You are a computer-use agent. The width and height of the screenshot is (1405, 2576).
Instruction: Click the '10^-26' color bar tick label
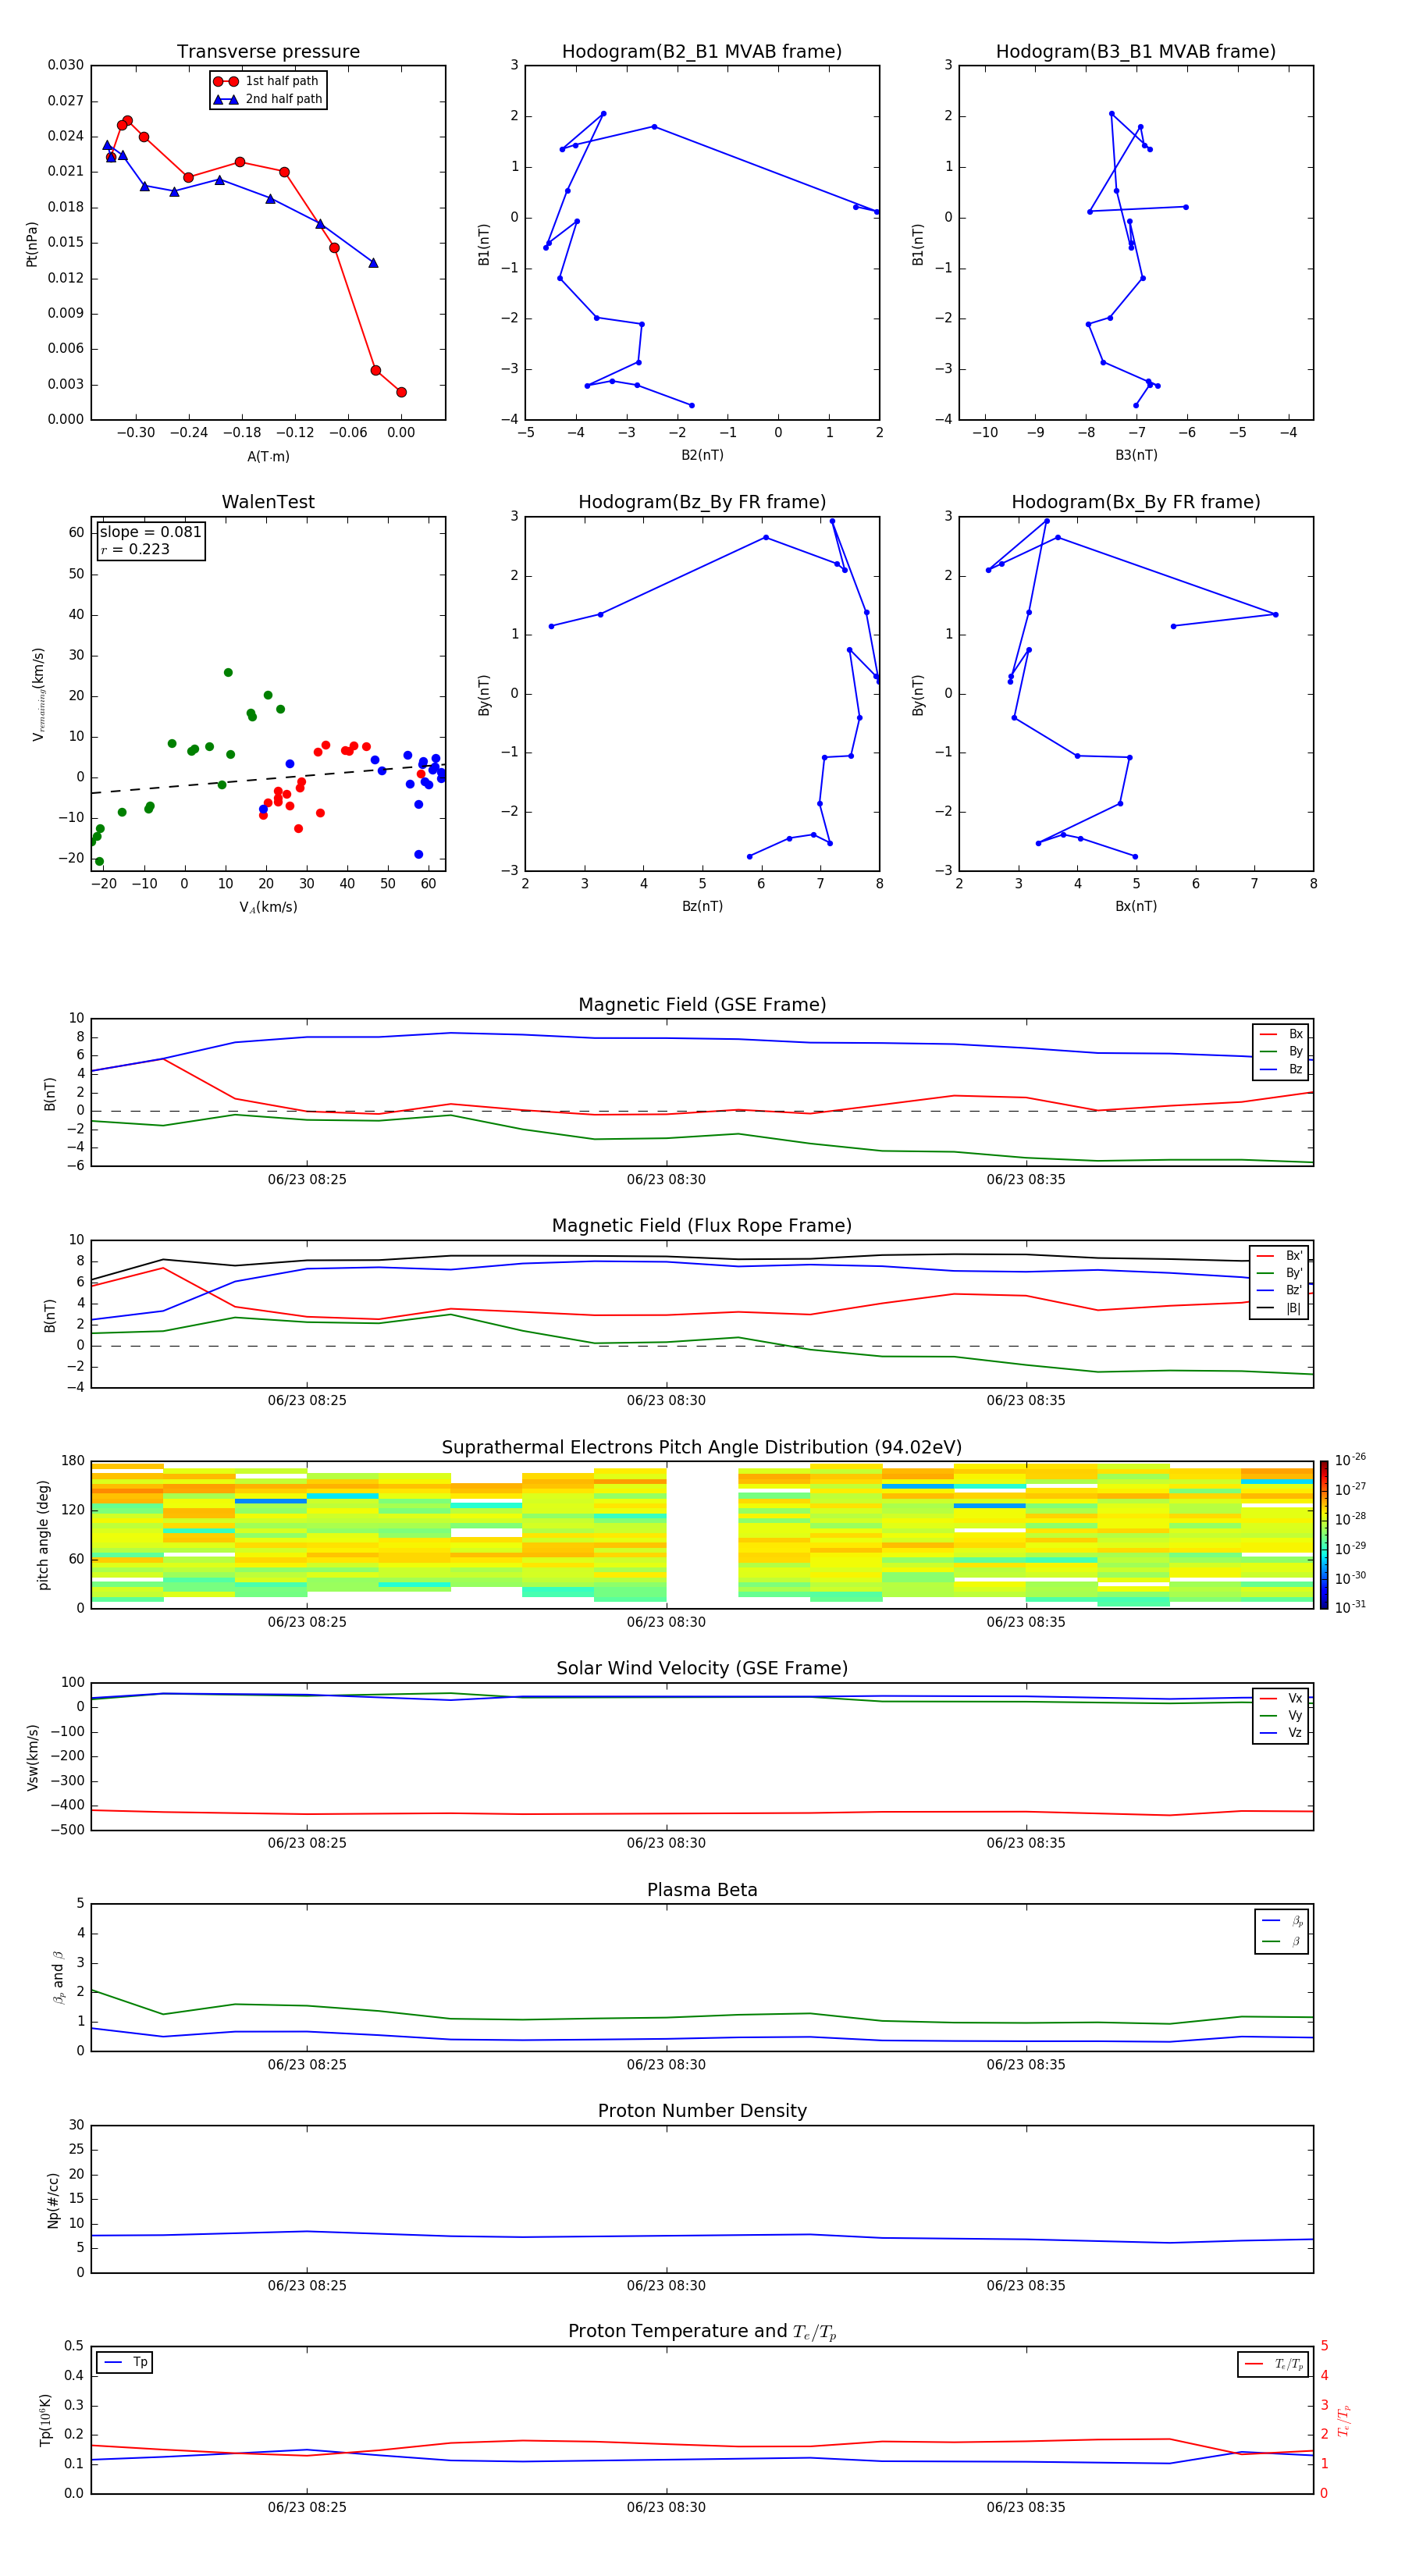[1349, 1460]
